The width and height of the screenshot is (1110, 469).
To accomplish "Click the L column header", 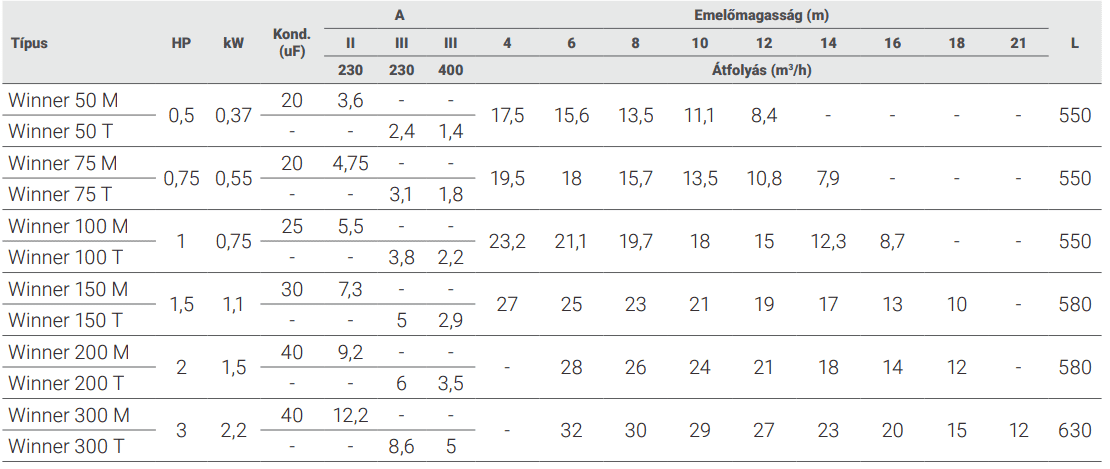I will point(1074,44).
